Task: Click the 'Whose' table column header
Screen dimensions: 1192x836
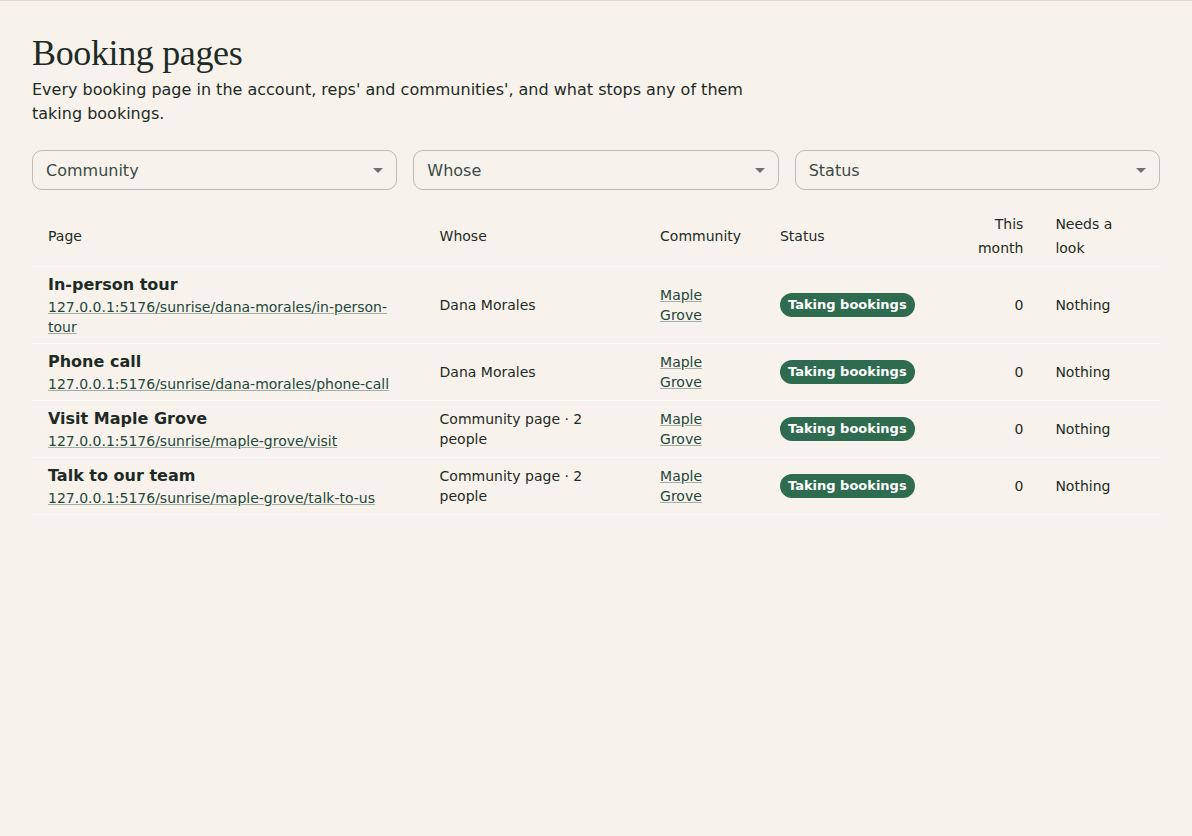Action: coord(463,236)
